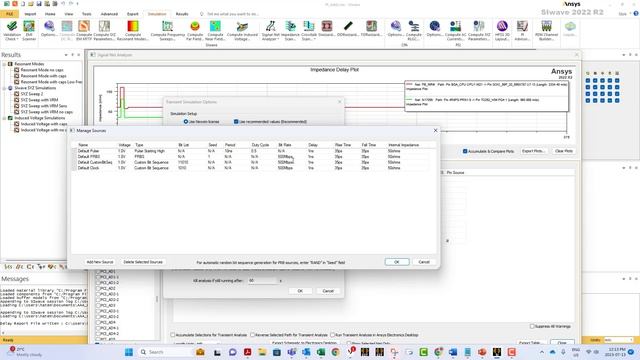Cancel the Manage Sources dialog
The width and height of the screenshot is (640, 360).
click(424, 262)
